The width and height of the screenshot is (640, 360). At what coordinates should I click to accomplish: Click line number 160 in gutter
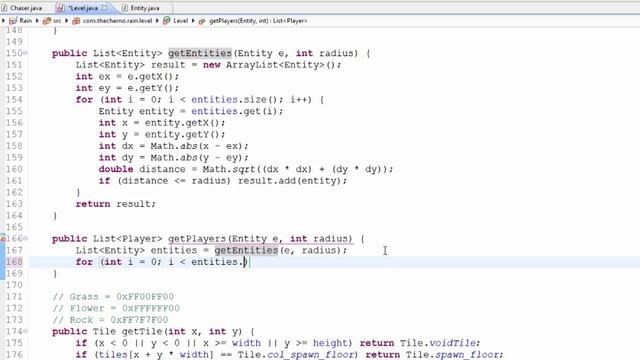(14, 169)
